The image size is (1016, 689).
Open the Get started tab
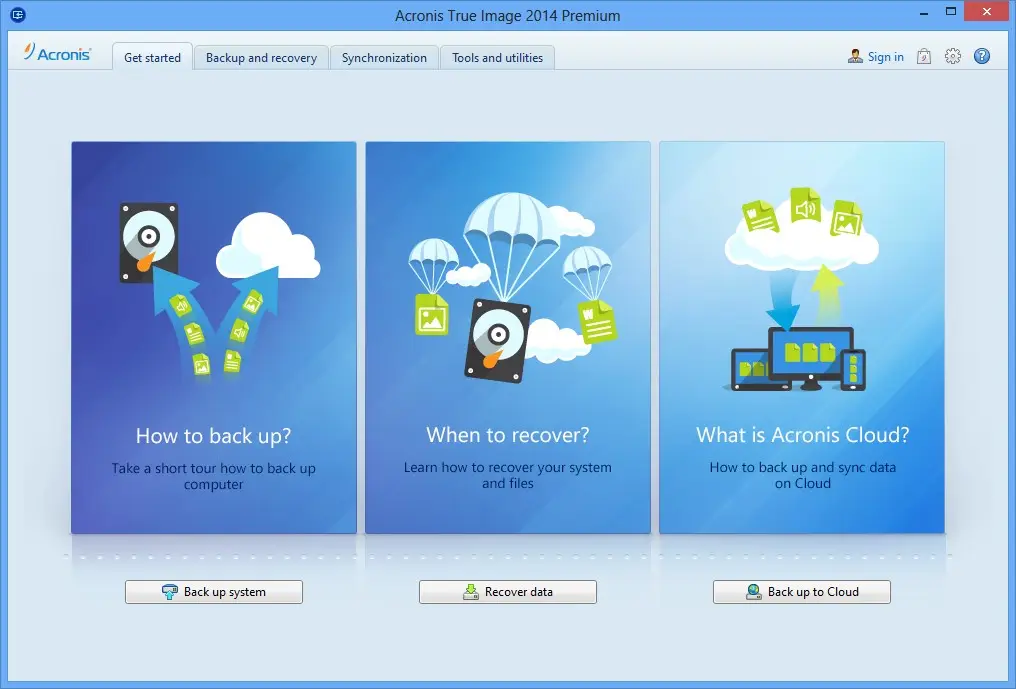(152, 57)
